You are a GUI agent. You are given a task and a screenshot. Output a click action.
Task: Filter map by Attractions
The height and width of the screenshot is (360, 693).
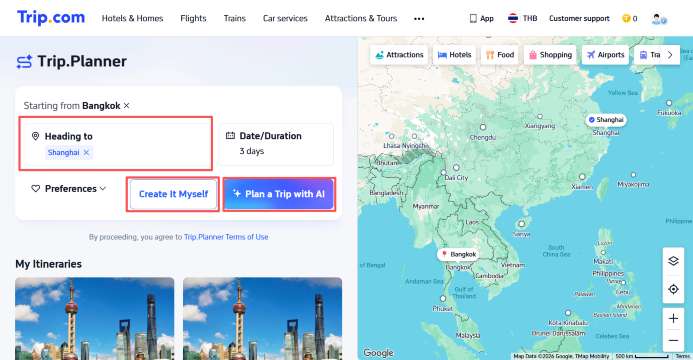tap(399, 55)
